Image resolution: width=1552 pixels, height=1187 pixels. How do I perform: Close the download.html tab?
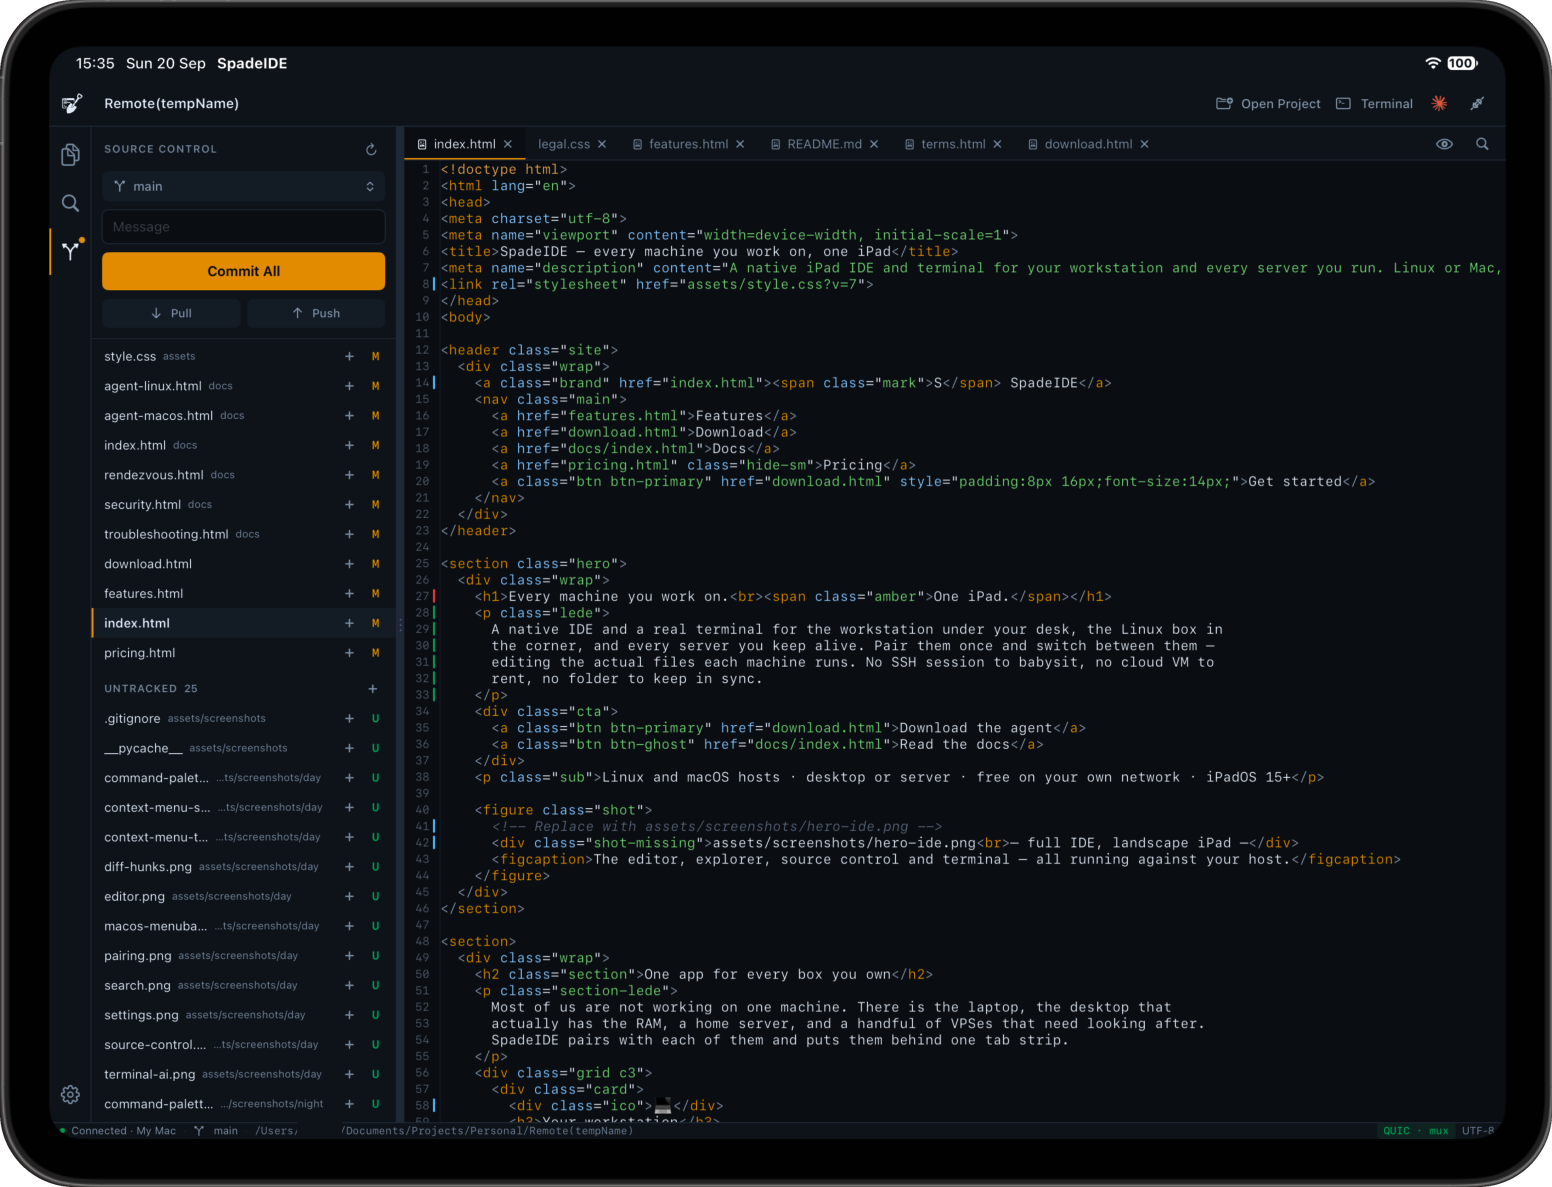click(1144, 144)
